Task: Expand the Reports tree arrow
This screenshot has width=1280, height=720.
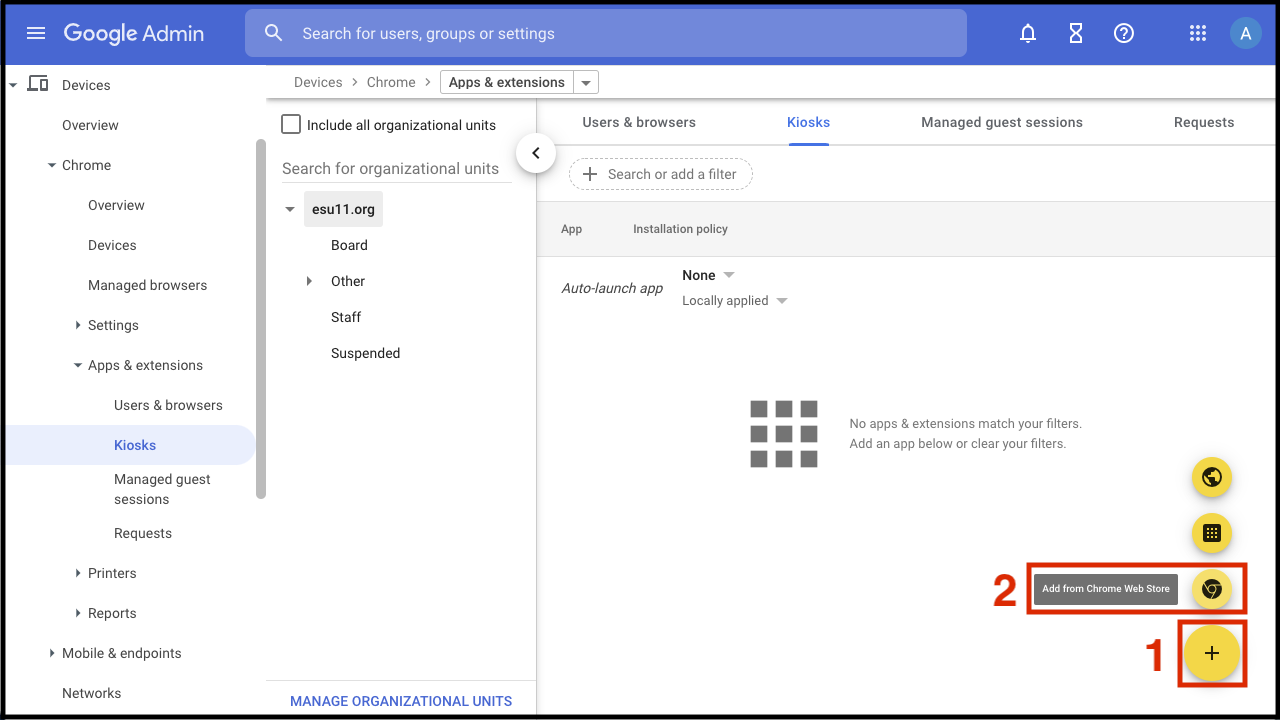Action: 78,613
